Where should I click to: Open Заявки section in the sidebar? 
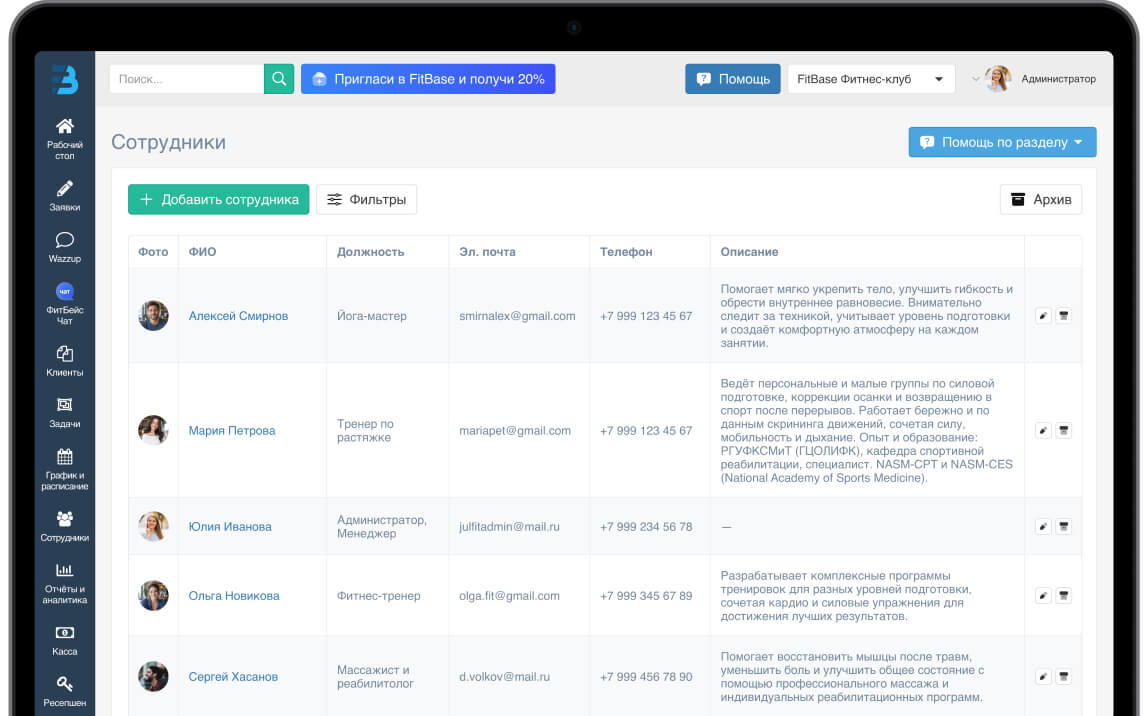click(x=64, y=196)
